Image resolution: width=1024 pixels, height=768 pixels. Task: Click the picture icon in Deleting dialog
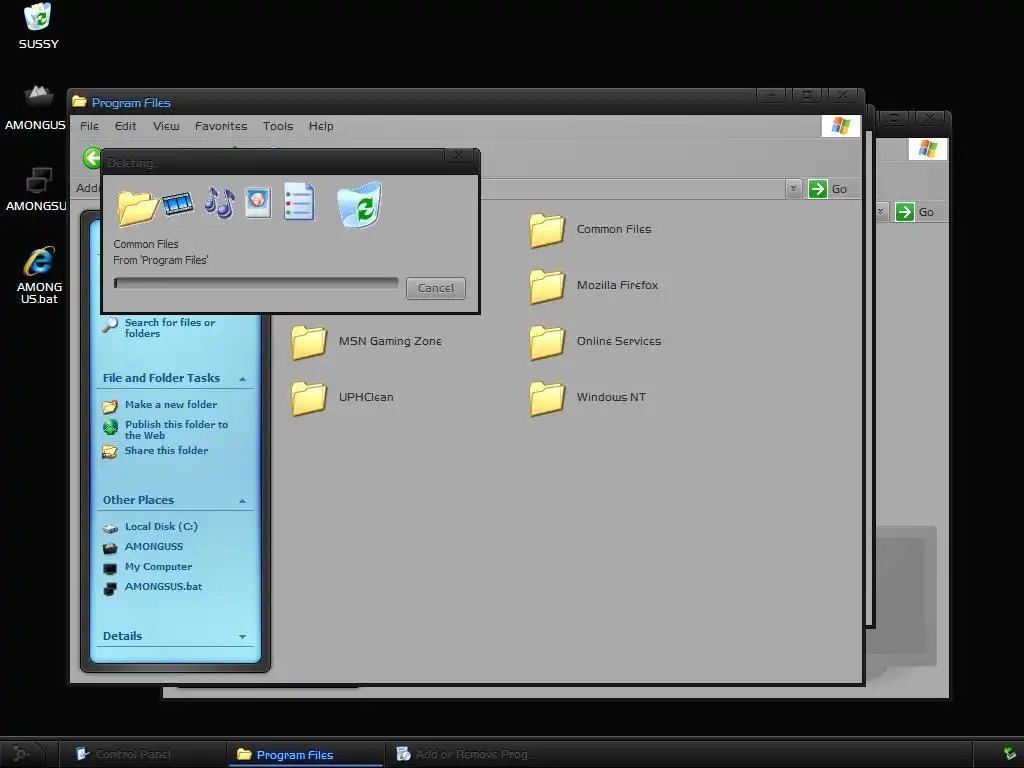pyautogui.click(x=258, y=202)
